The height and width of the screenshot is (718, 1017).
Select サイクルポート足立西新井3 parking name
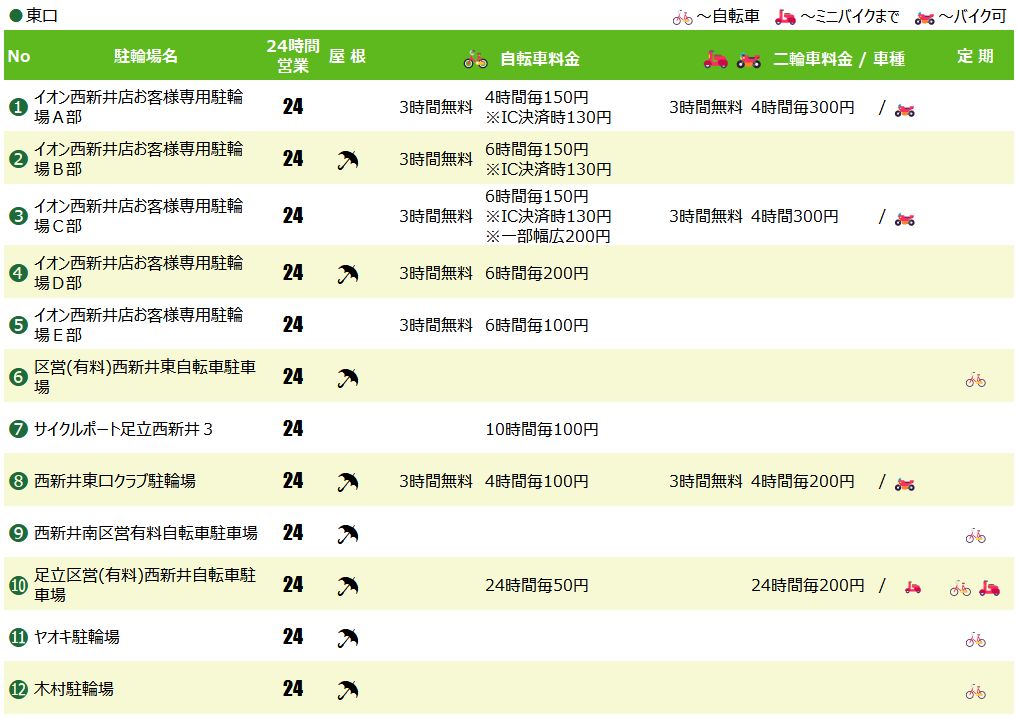click(124, 429)
